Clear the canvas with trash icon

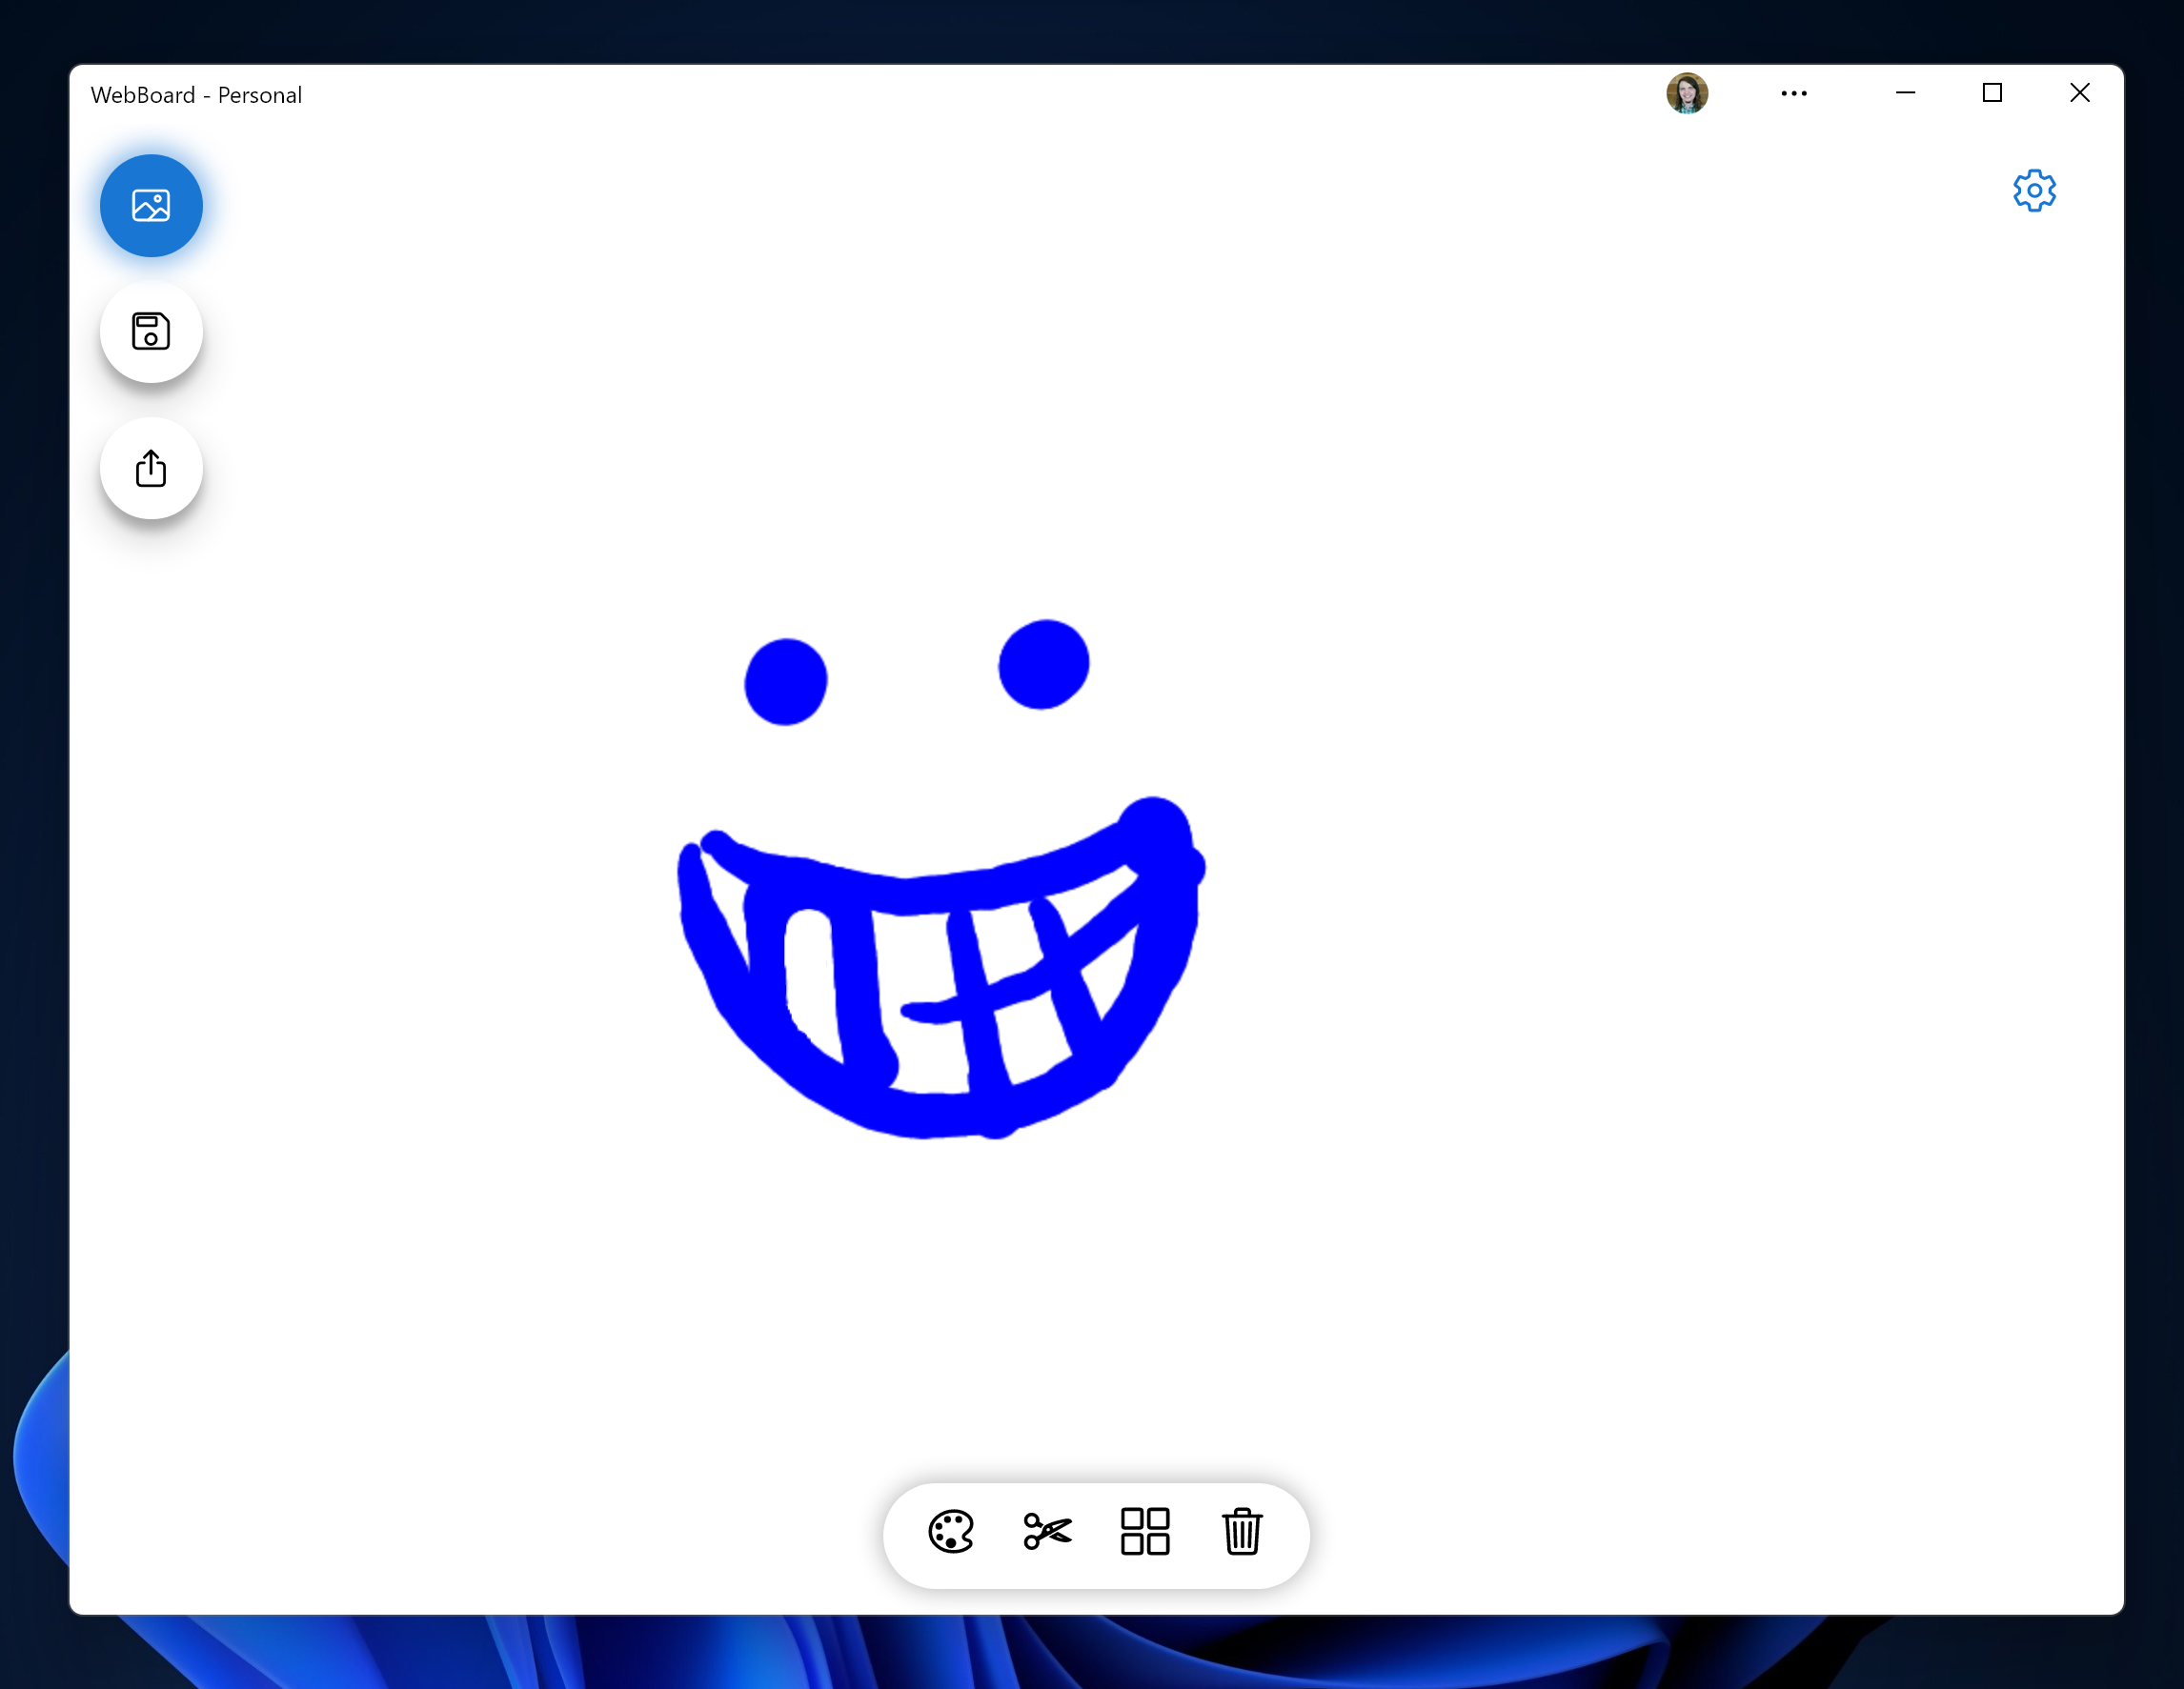pos(1241,1531)
